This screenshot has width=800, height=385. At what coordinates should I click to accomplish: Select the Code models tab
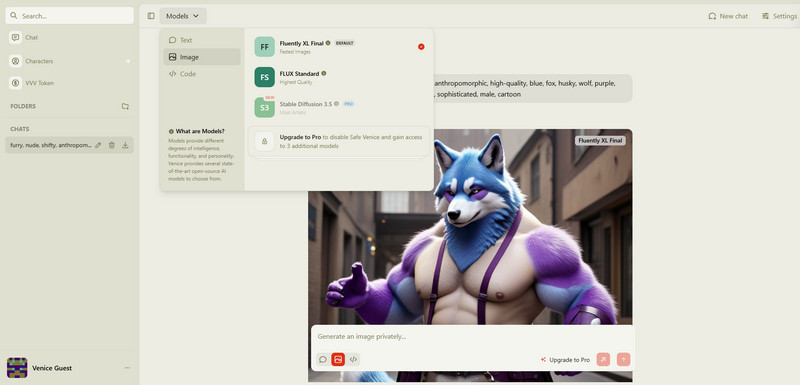tap(202, 74)
